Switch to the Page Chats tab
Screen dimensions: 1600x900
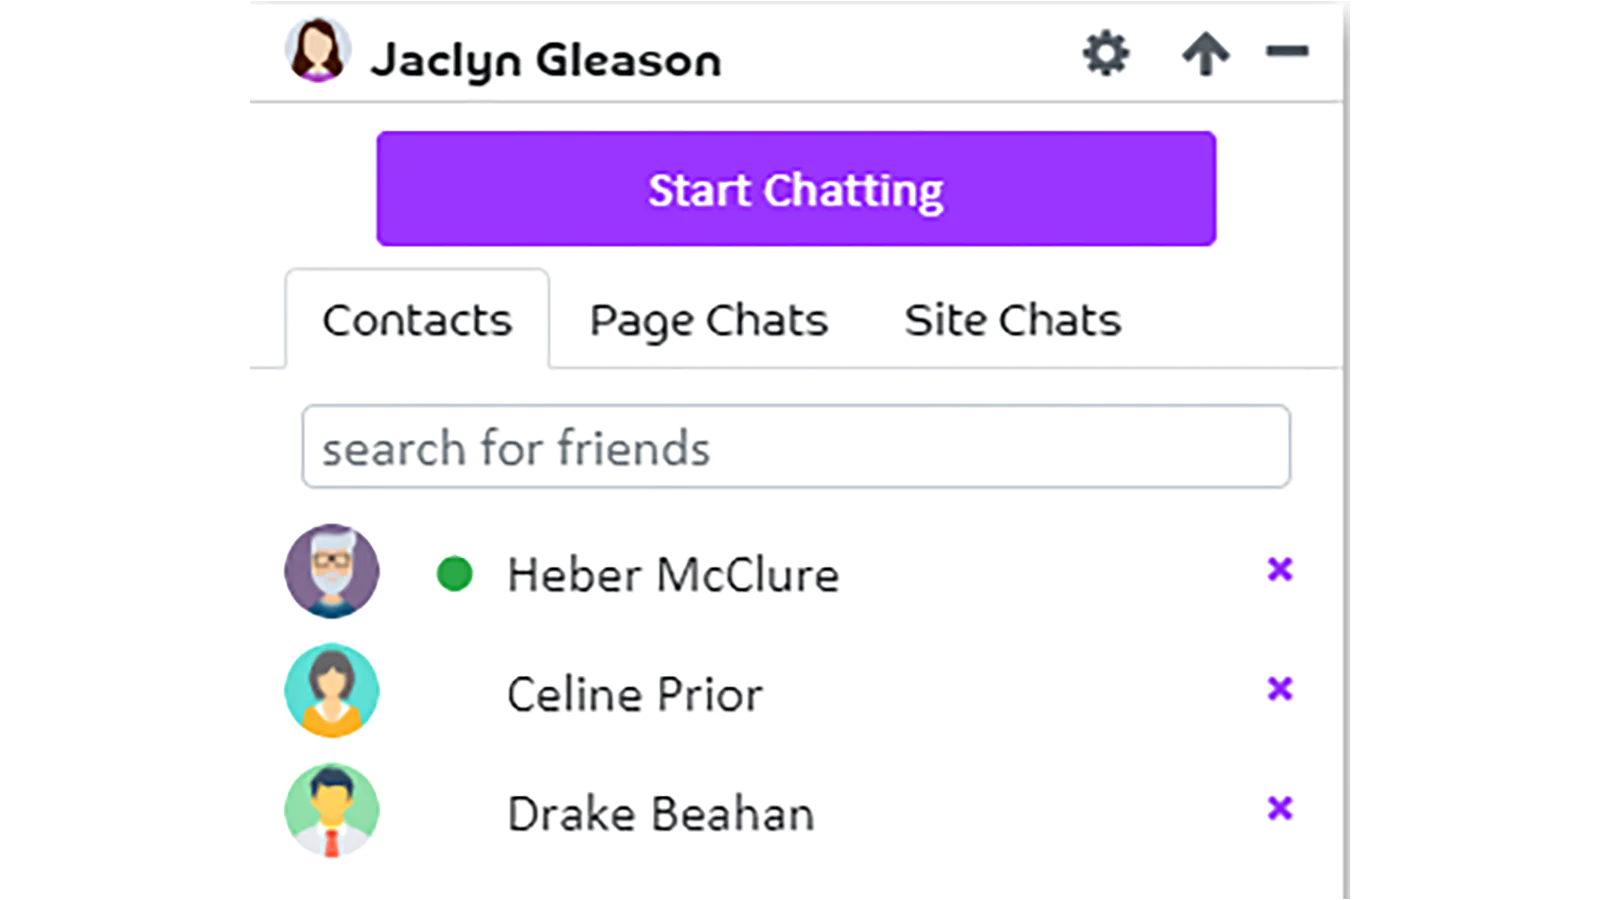click(709, 321)
